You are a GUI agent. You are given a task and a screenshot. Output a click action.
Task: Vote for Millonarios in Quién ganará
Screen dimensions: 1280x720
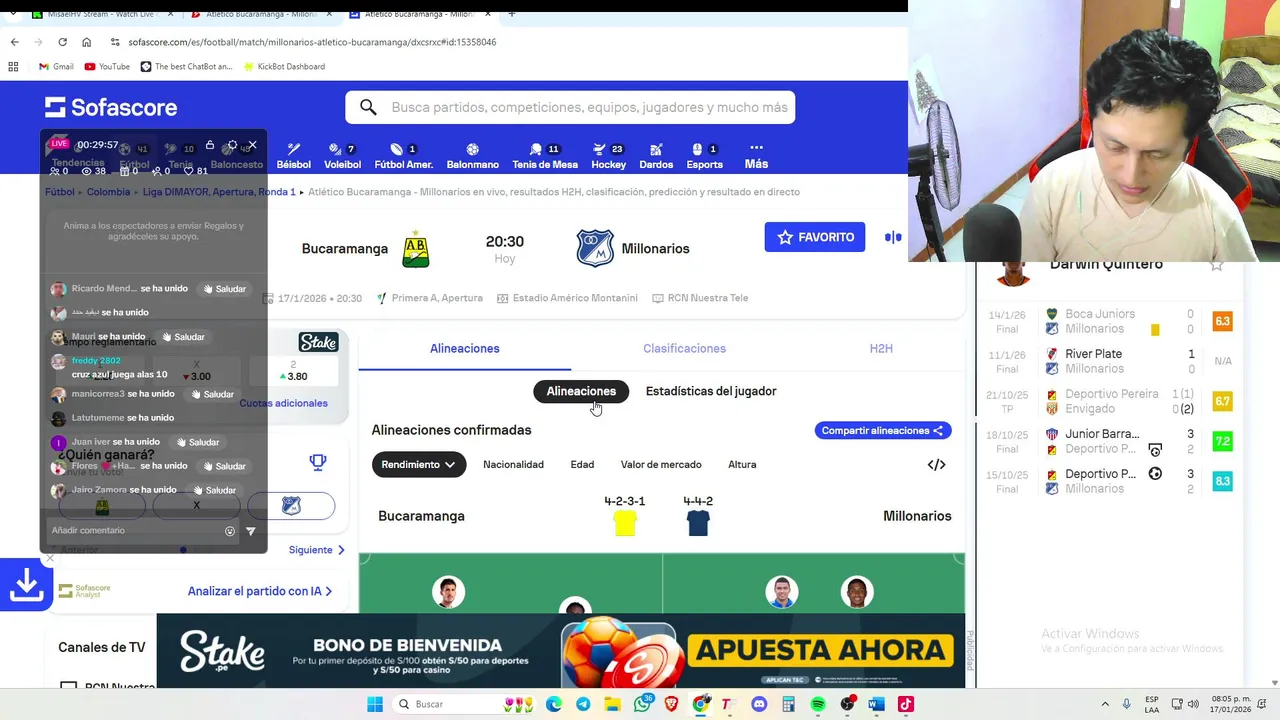[291, 506]
